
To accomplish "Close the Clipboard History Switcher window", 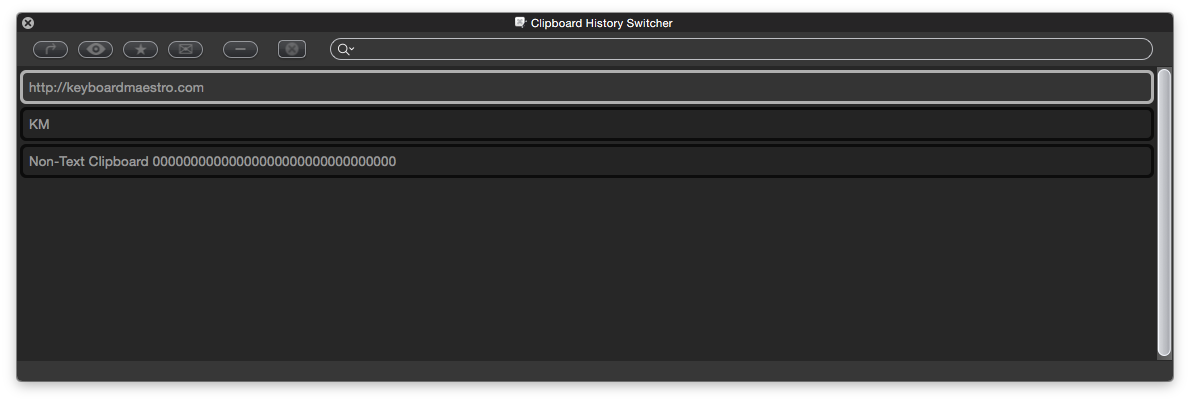I will click(28, 24).
